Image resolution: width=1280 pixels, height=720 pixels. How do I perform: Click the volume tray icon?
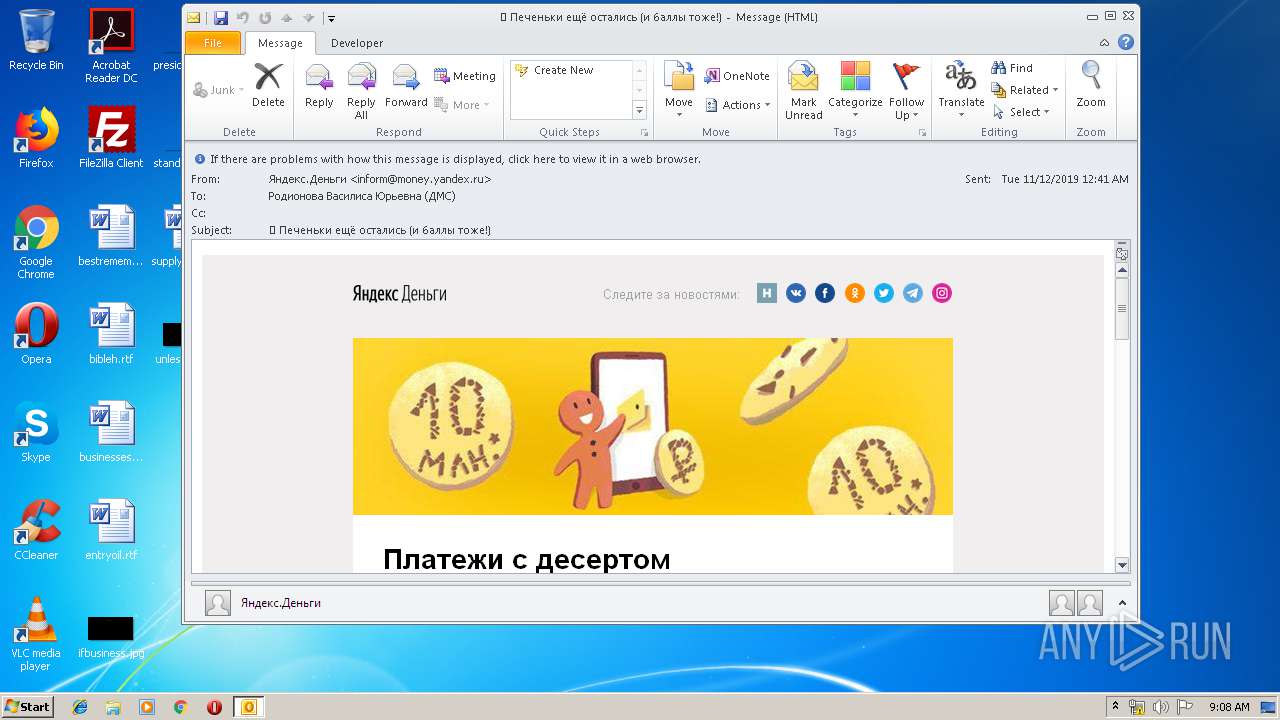(x=1161, y=707)
